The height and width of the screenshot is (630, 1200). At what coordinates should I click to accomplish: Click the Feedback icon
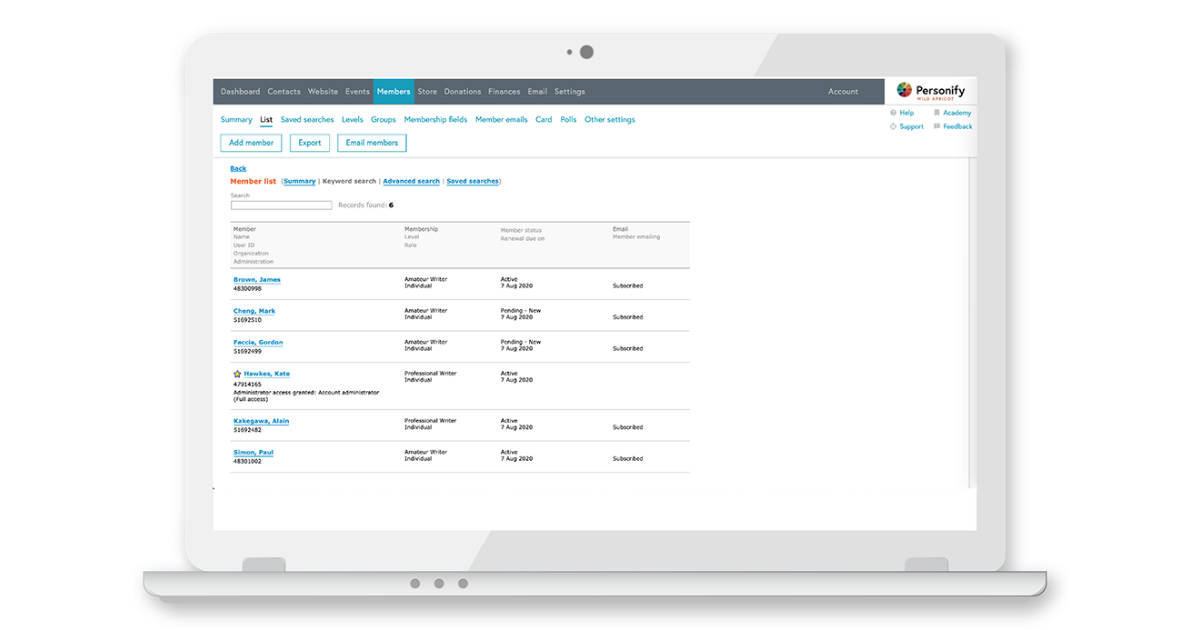[x=938, y=126]
